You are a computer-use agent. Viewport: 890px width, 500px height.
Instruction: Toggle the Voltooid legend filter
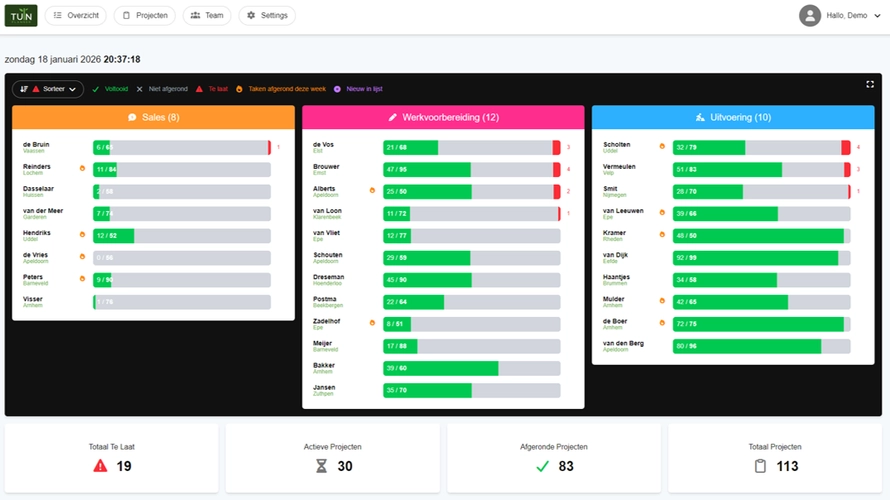[x=112, y=89]
